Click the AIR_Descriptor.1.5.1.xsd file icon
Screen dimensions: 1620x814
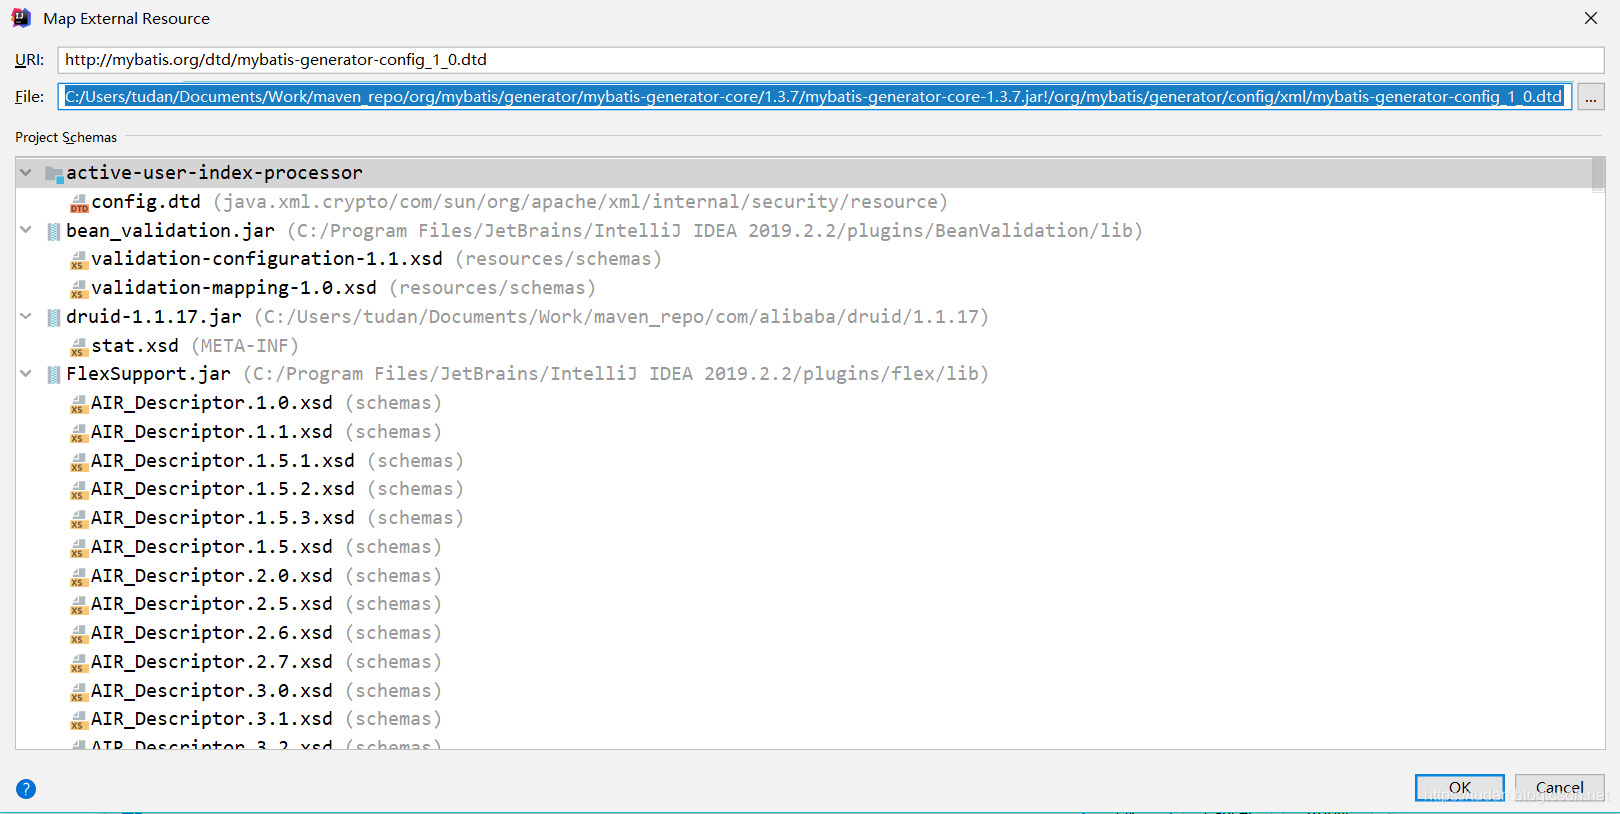click(79, 462)
